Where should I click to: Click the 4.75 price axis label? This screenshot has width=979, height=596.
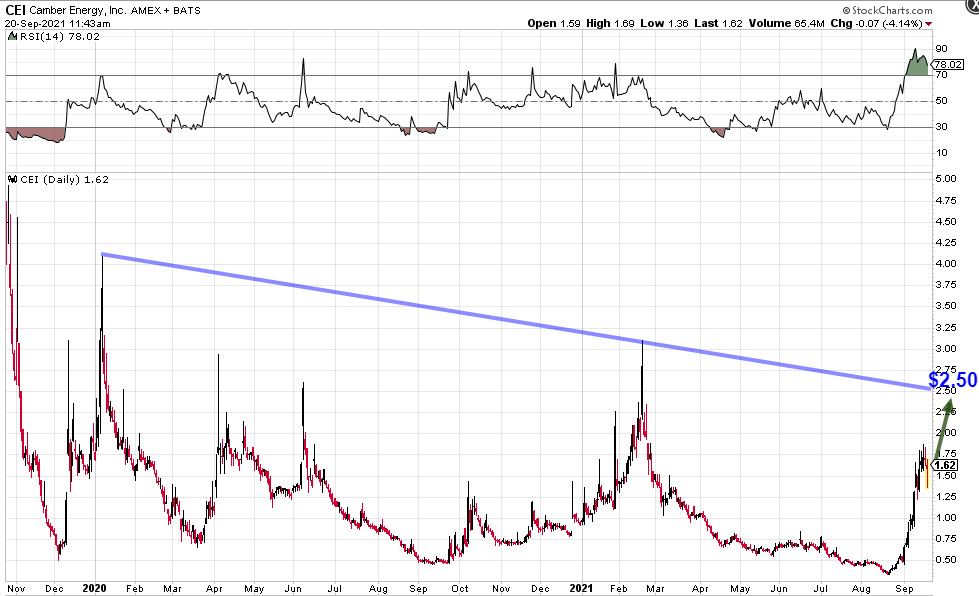pyautogui.click(x=945, y=200)
